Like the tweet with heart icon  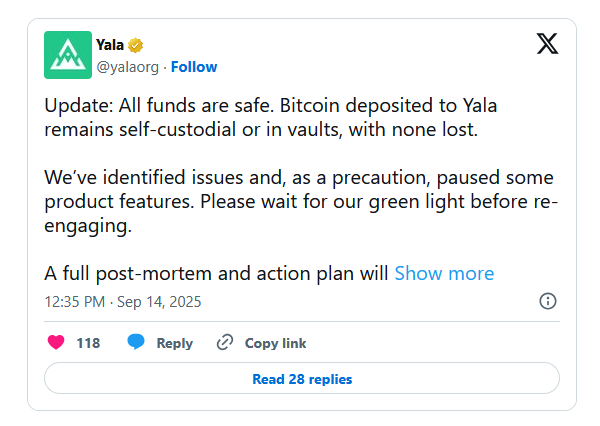[x=56, y=342]
